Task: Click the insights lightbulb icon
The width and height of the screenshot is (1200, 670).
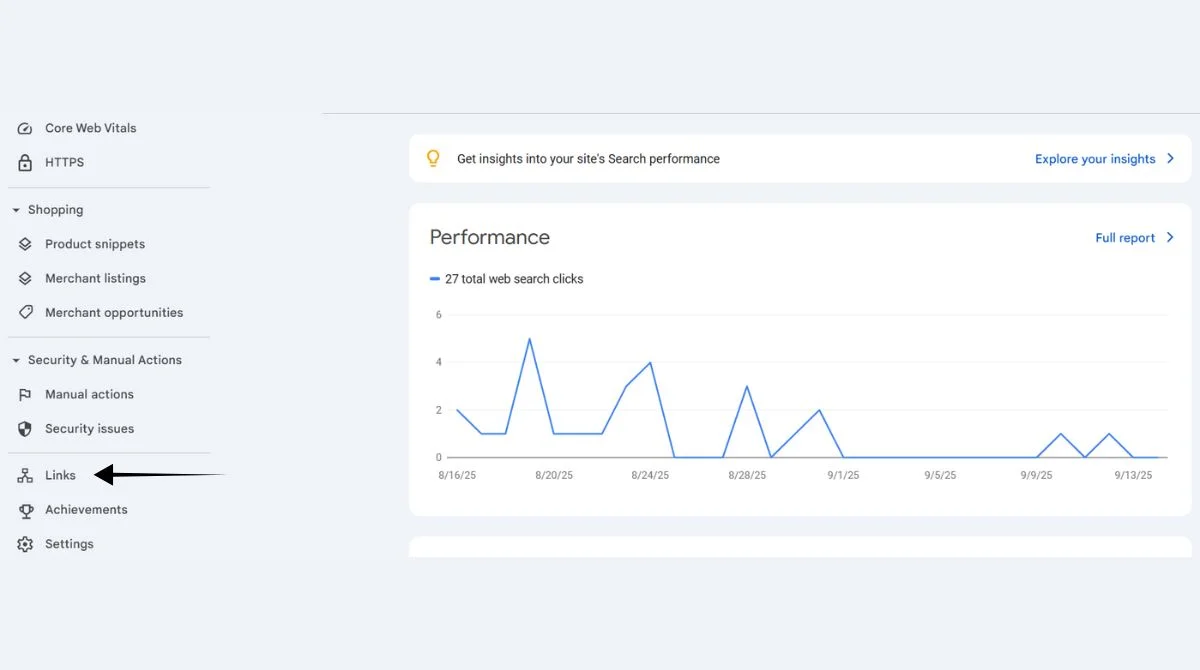Action: pos(433,158)
